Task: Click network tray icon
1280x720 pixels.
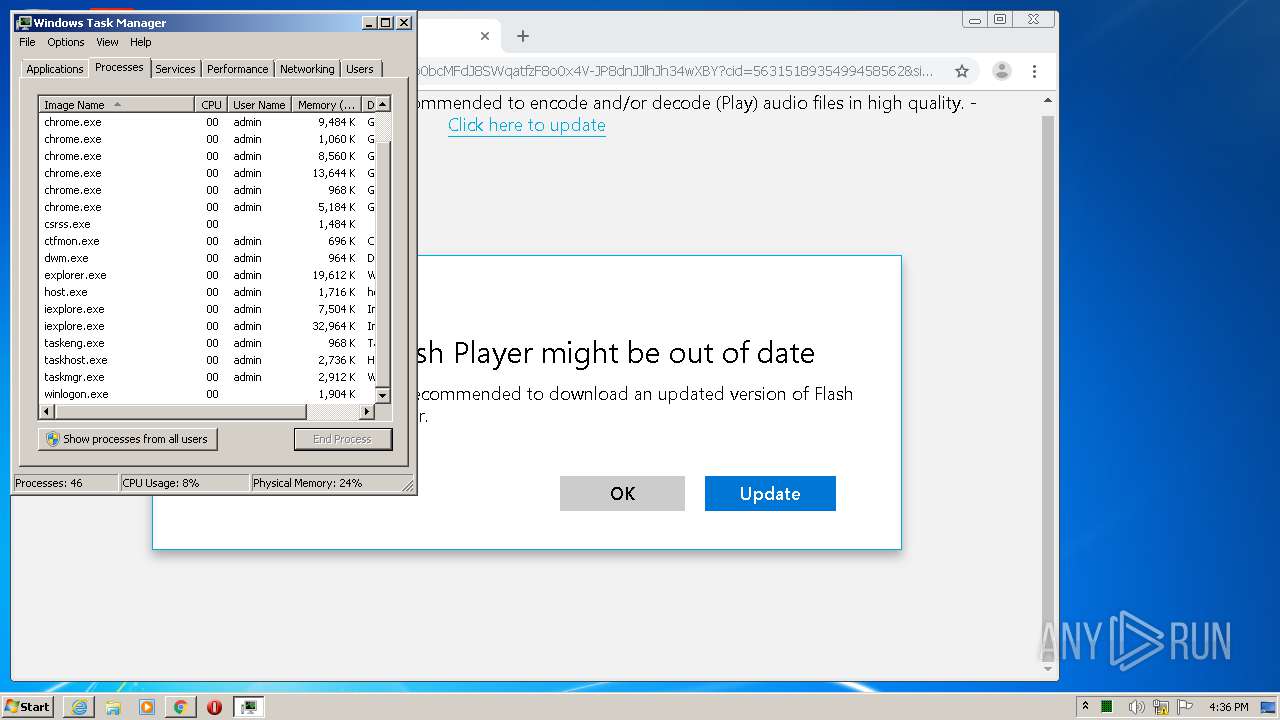Action: 1162,707
